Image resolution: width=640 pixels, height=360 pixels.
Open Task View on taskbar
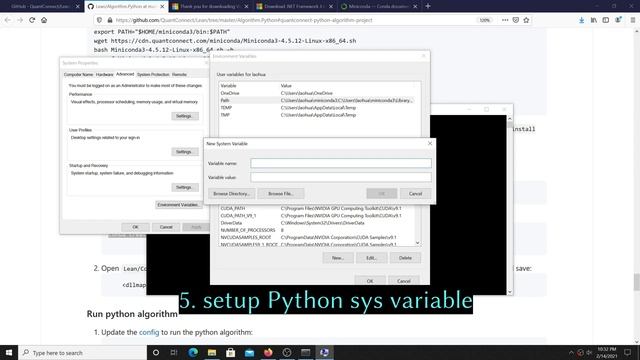(x=174, y=353)
